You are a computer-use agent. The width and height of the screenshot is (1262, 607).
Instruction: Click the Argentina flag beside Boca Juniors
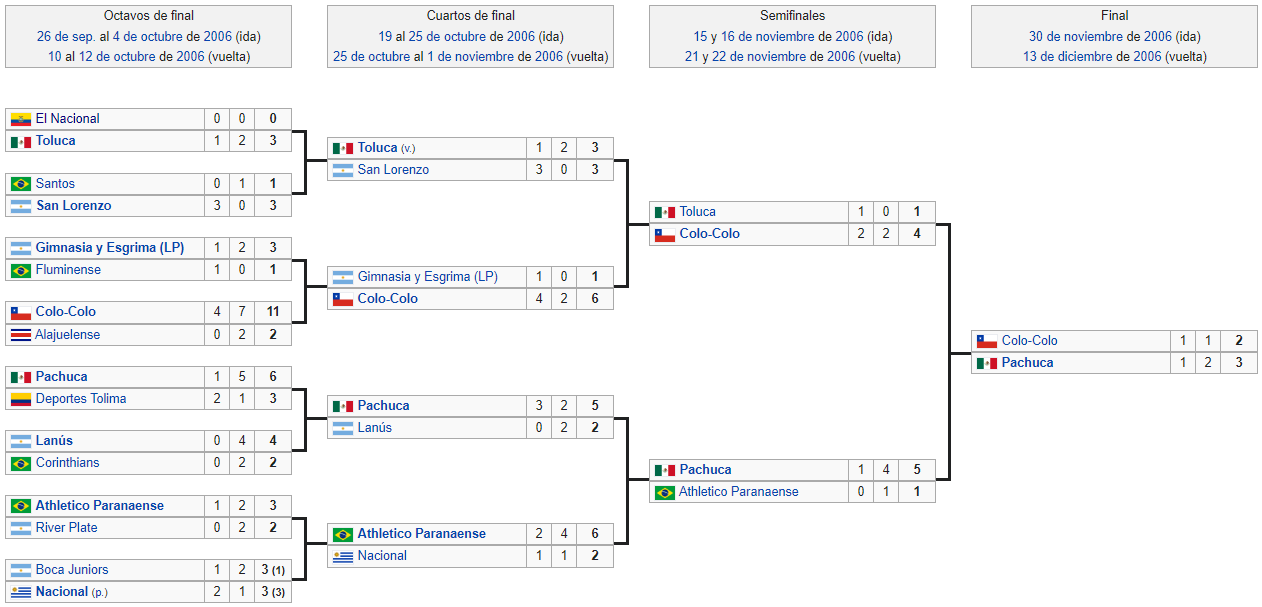pos(21,570)
